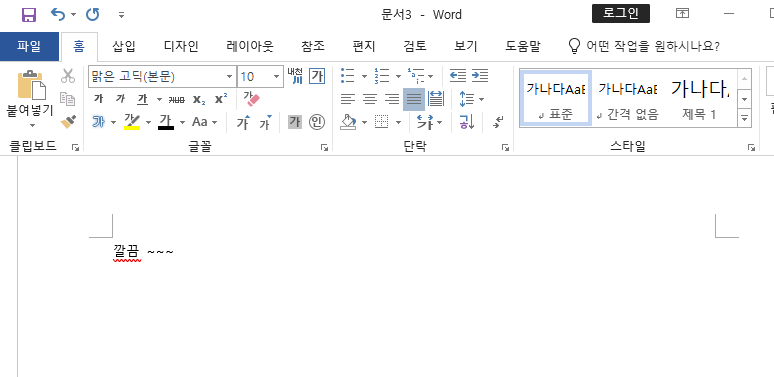Toggle bold formatting
This screenshot has height=377, width=774.
click(98, 99)
